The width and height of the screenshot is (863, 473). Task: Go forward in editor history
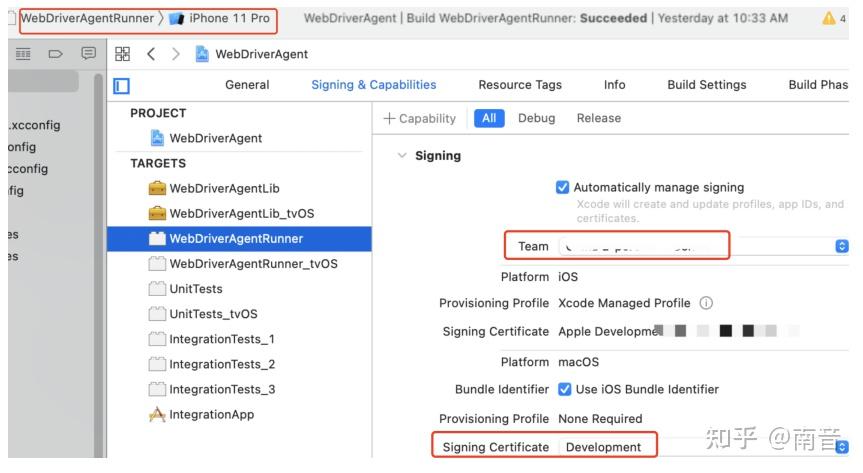(176, 54)
